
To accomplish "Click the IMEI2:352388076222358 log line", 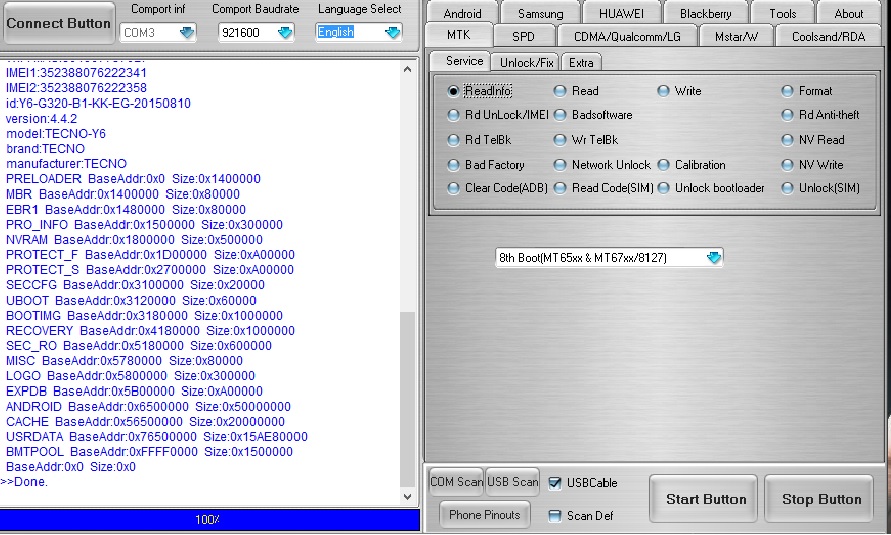I will (76, 88).
